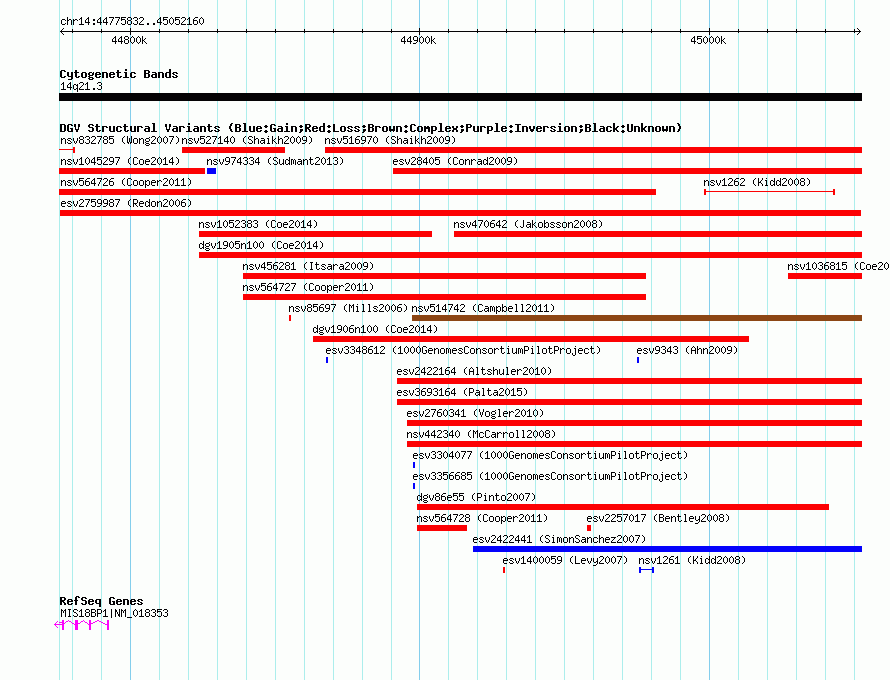The height and width of the screenshot is (680, 890).
Task: Select the dgv86e55 (Pinto2007) red bar
Action: [623, 507]
